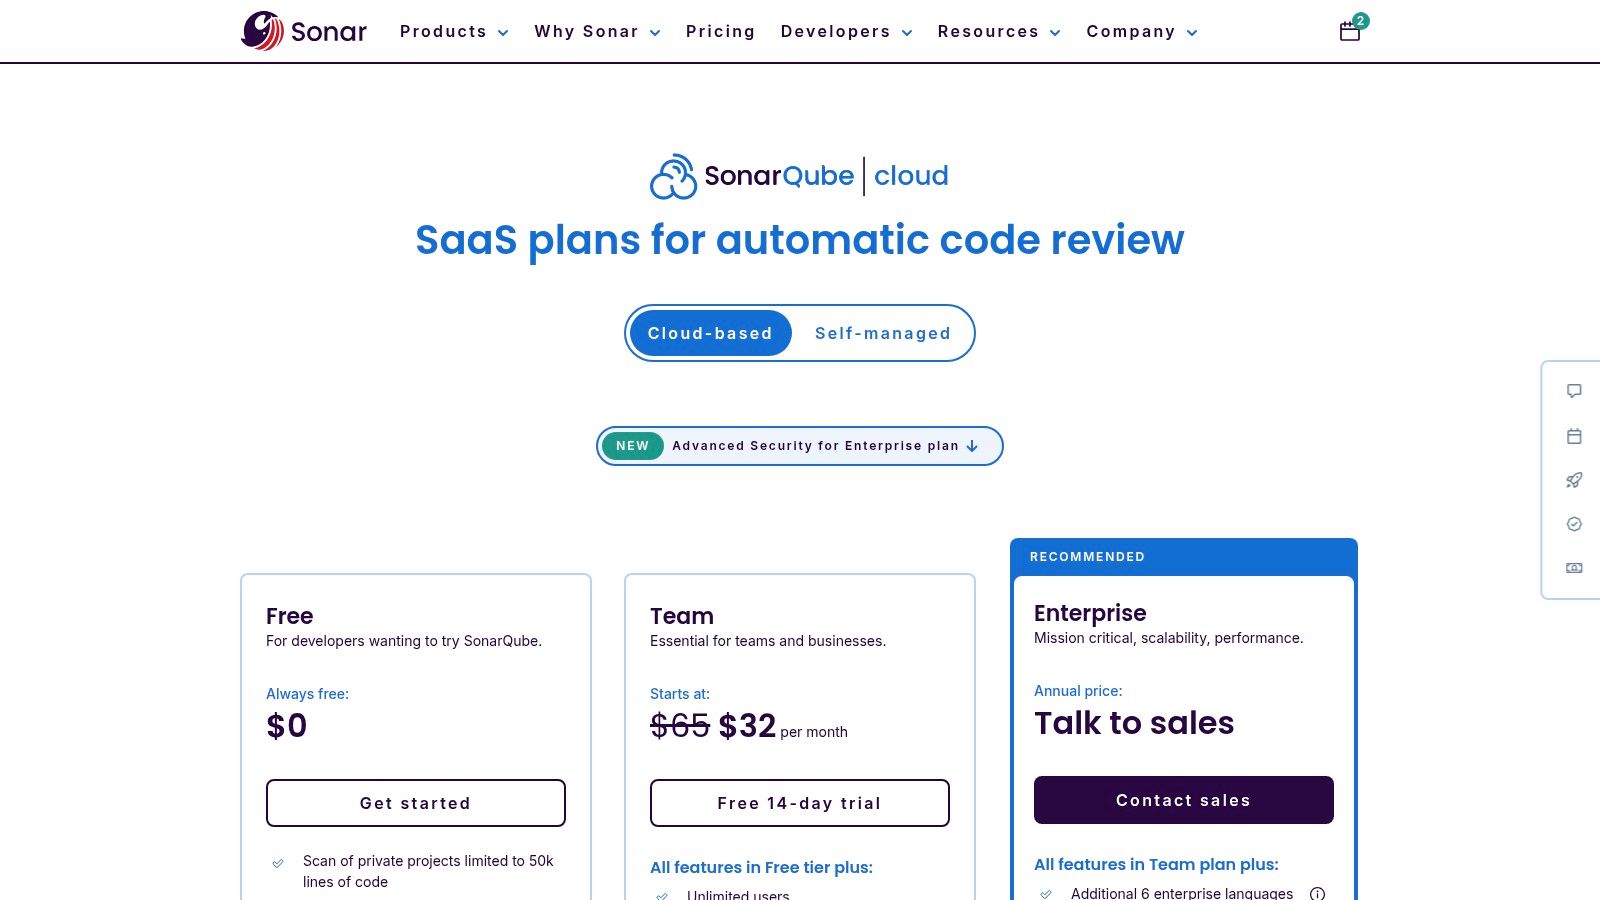
Task: Open the chat feedback icon in right sidebar
Action: (1574, 391)
